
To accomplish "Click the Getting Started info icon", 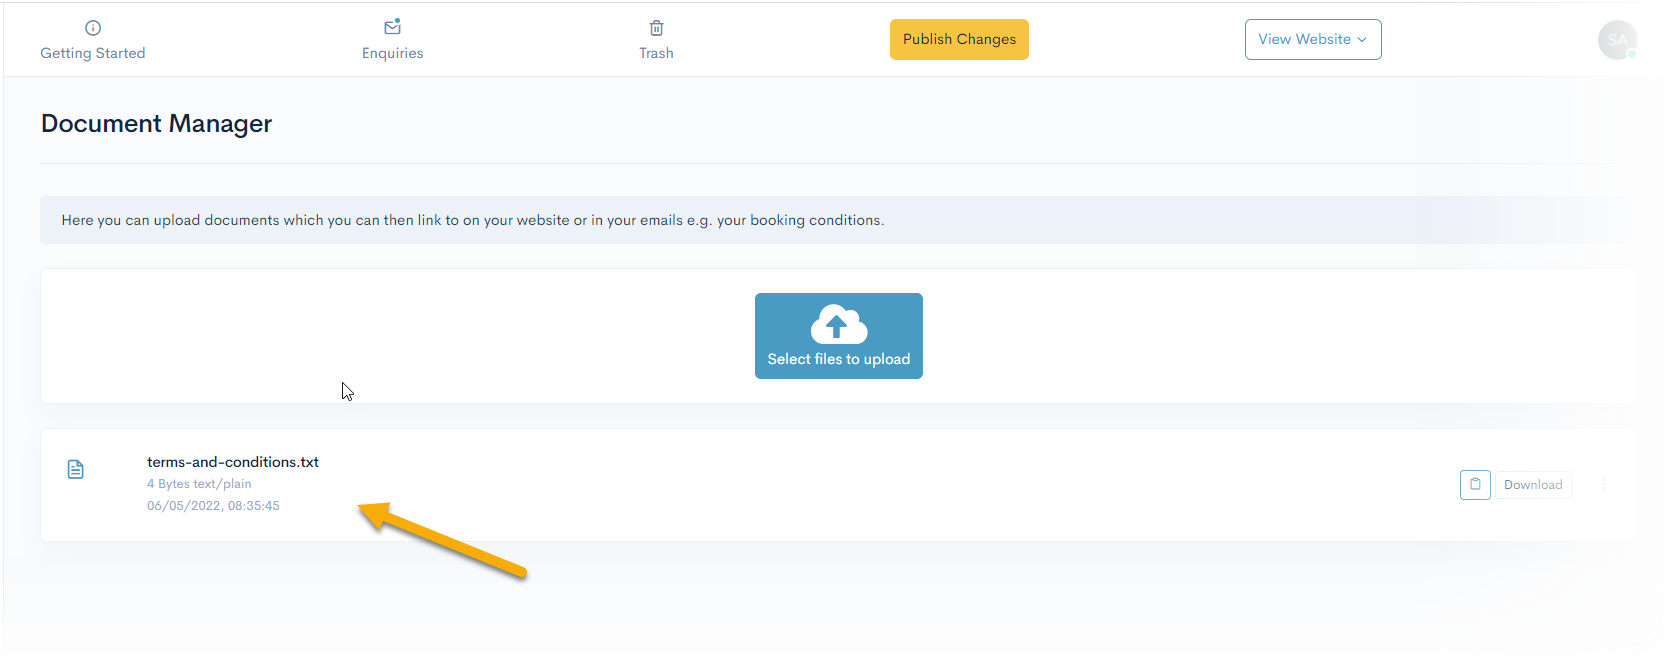I will click(93, 28).
